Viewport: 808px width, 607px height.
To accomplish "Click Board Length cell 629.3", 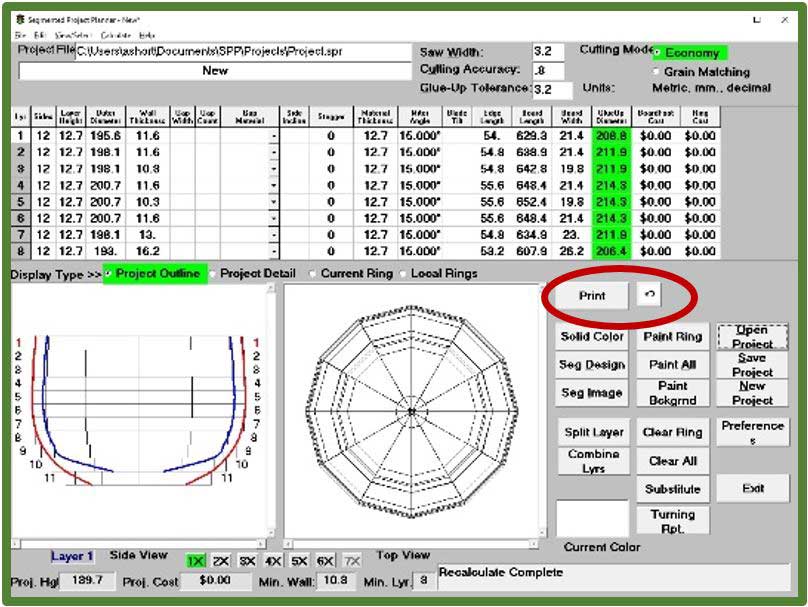I will tap(532, 136).
